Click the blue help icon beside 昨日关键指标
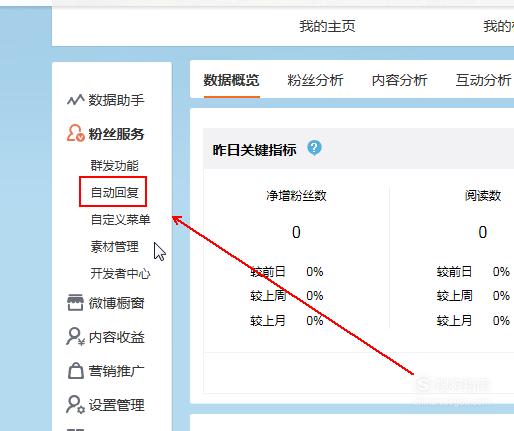The image size is (514, 431). (x=314, y=148)
